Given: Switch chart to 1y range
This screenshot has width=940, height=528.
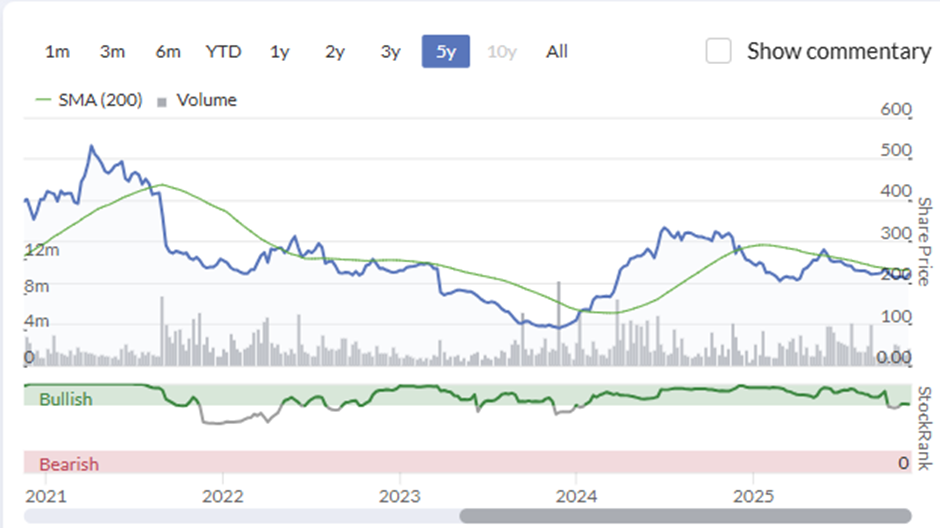Looking at the screenshot, I should pyautogui.click(x=280, y=51).
